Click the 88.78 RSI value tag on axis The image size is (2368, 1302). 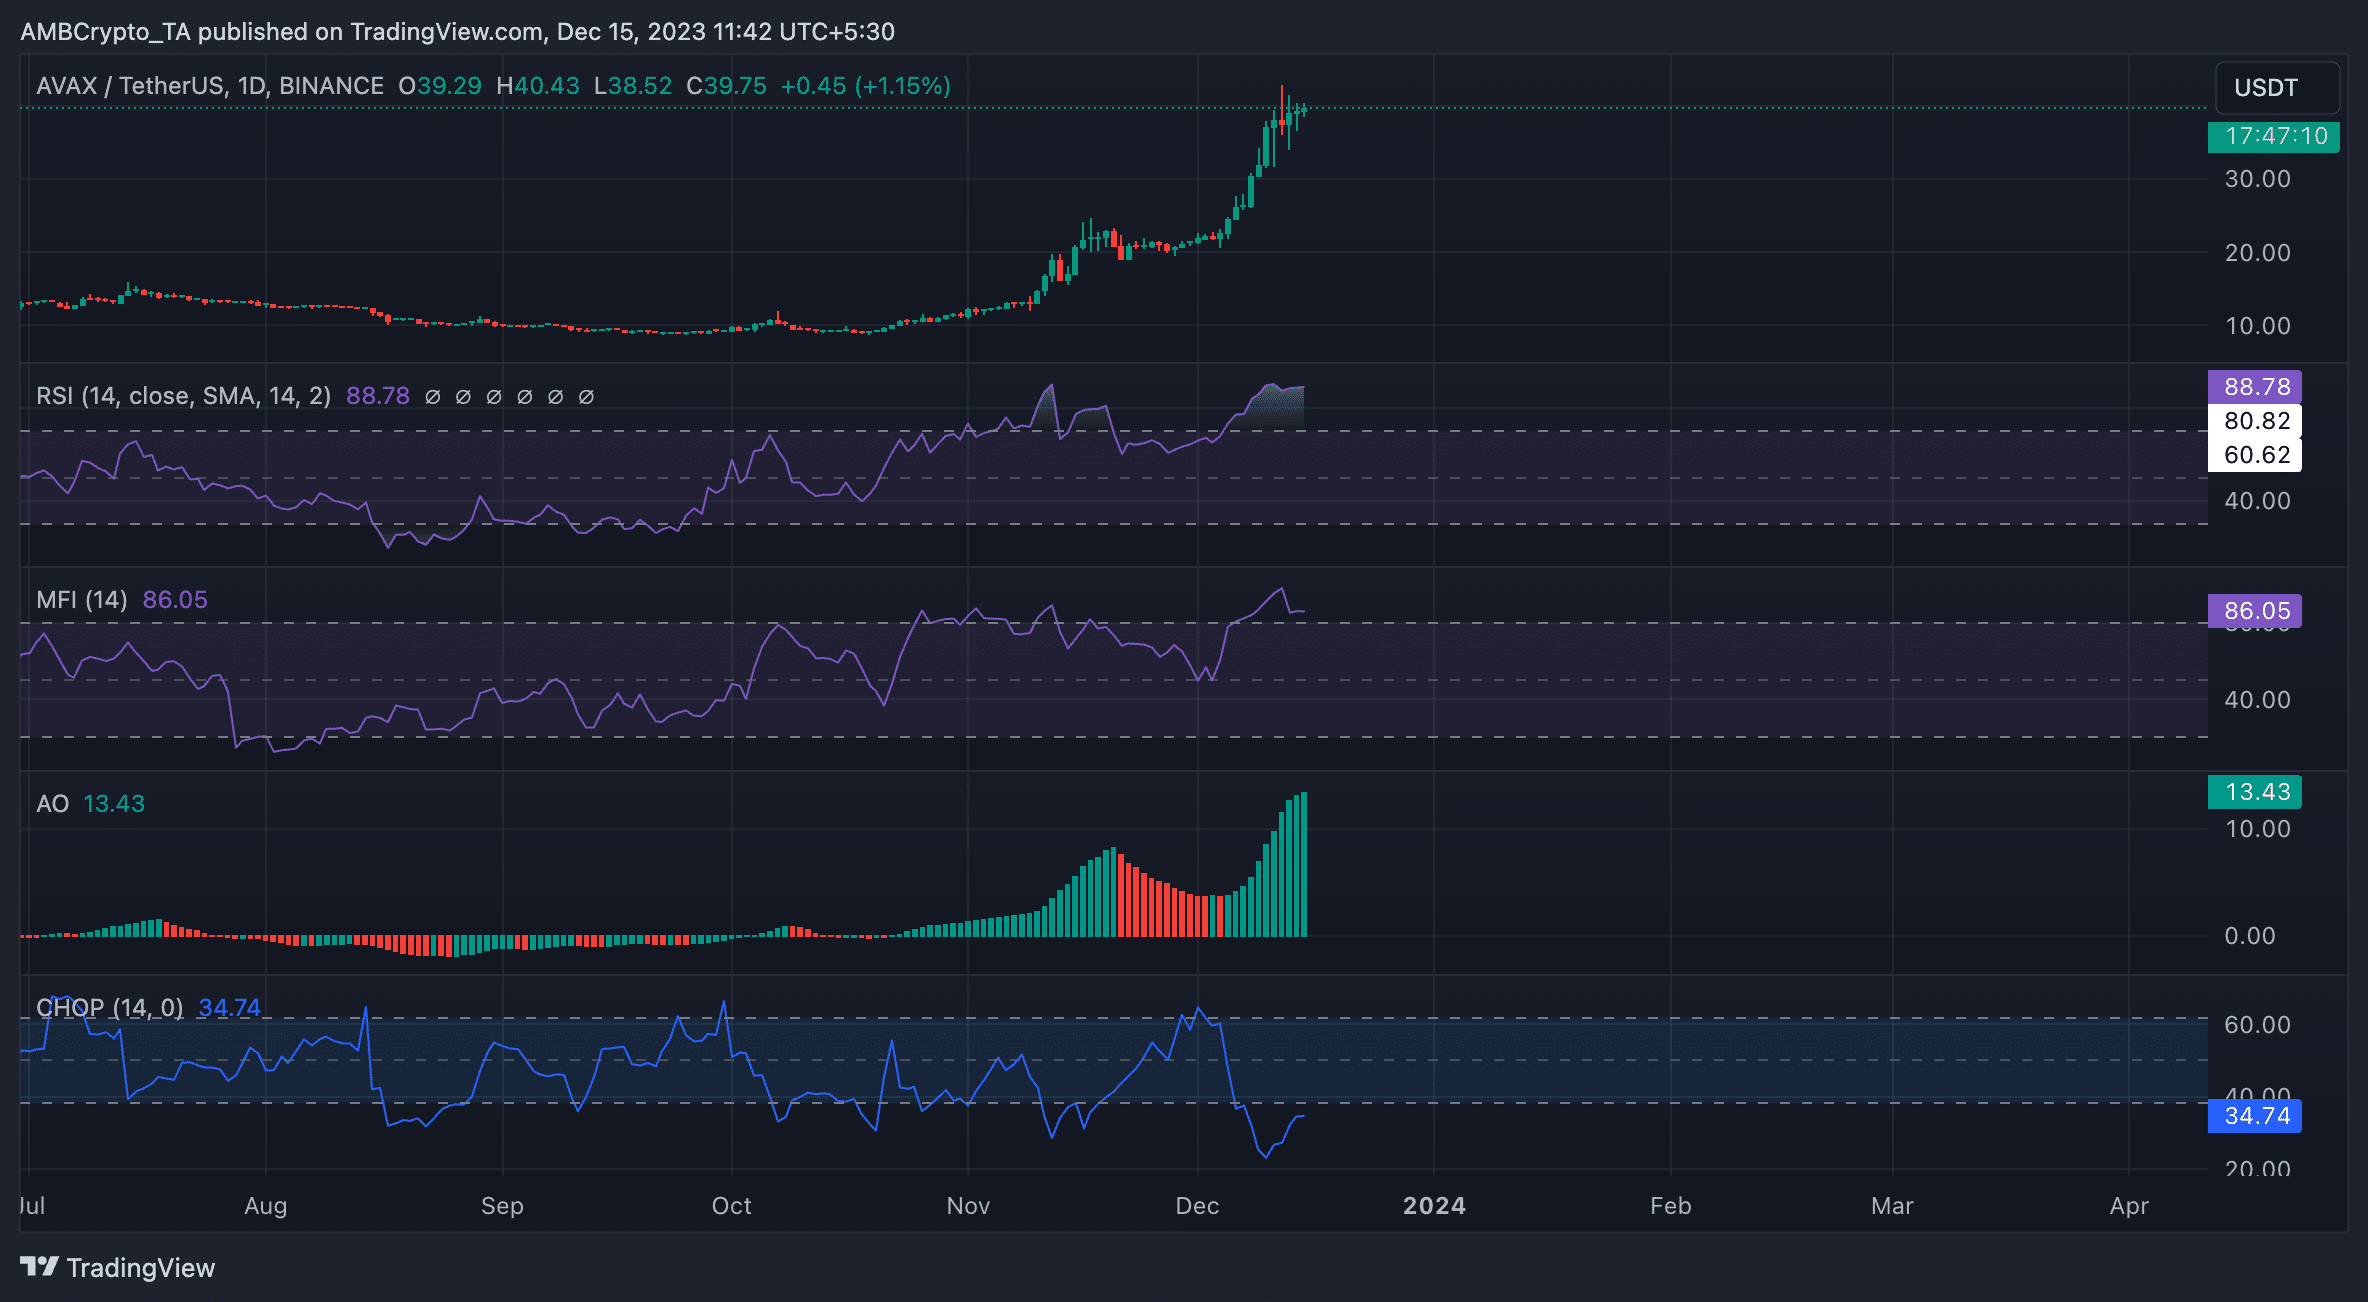pos(2254,387)
